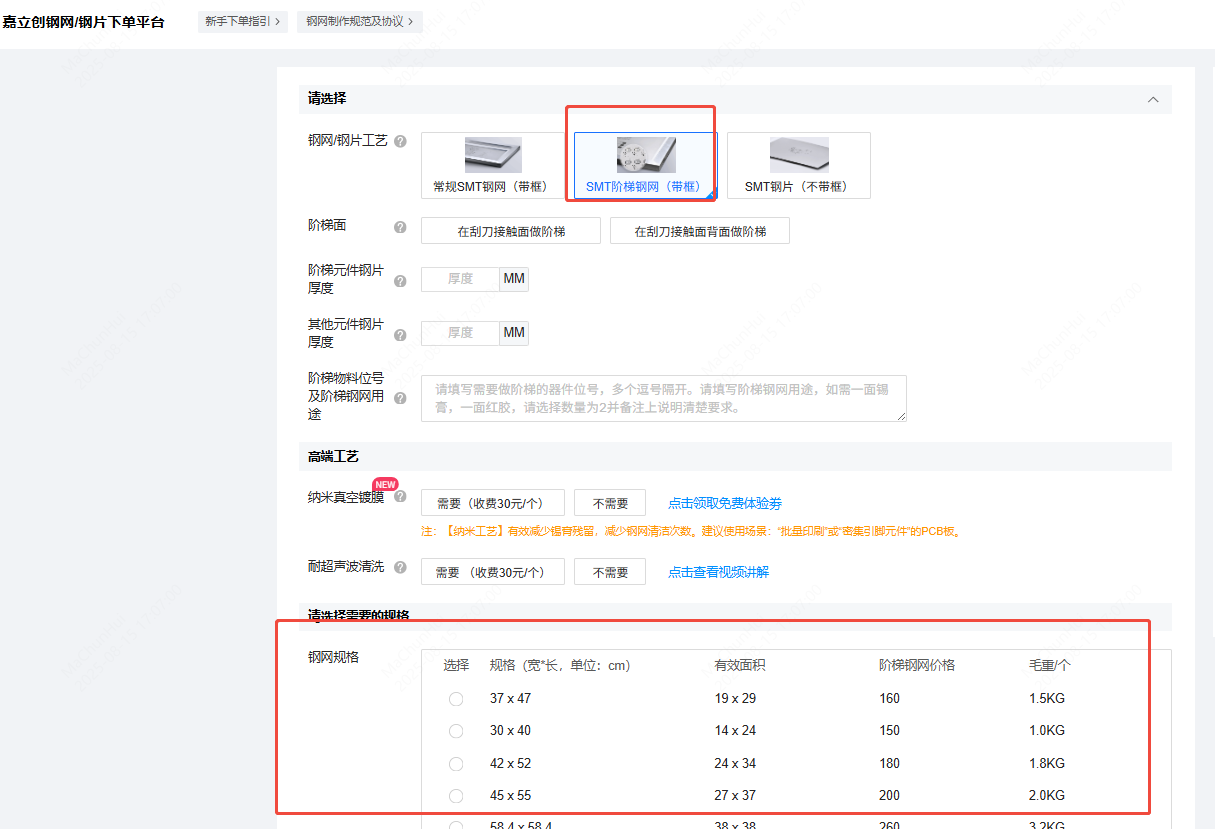The image size is (1215, 829).
Task: Click help icon next to 钢网/钢片工艺
Action: [x=400, y=141]
